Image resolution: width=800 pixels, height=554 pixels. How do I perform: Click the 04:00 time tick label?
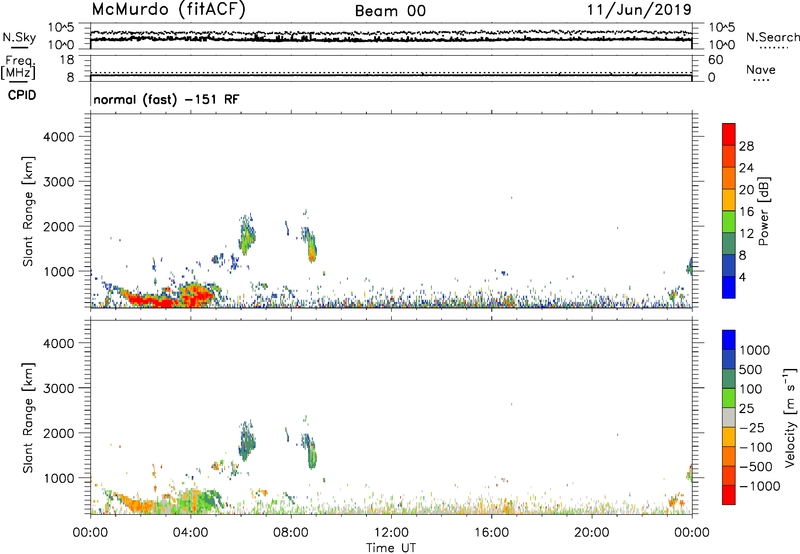tap(190, 533)
